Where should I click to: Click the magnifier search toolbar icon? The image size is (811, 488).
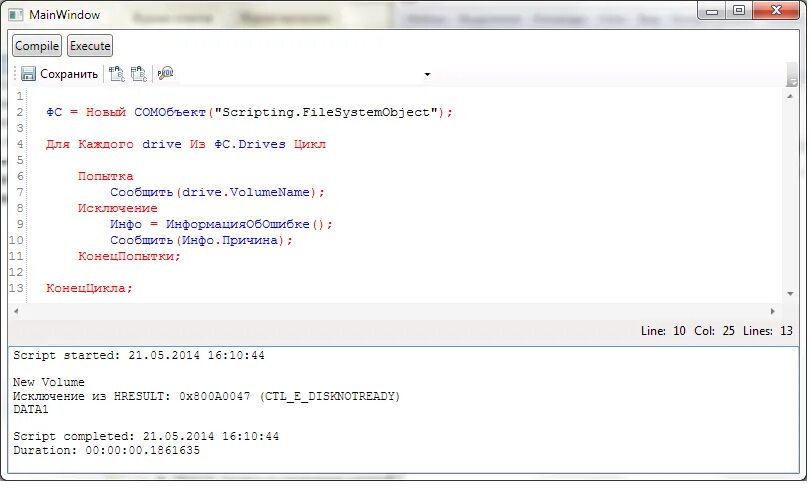point(166,74)
